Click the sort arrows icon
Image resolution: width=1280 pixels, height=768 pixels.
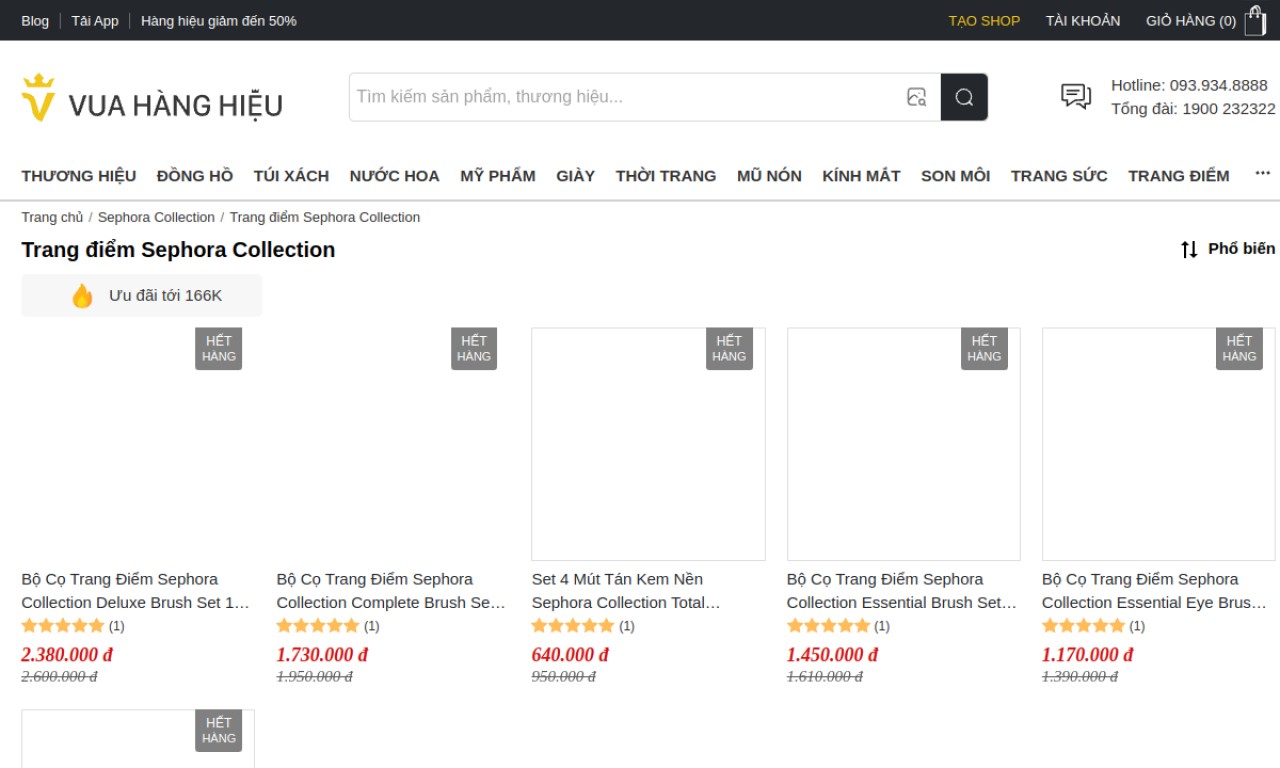(x=1189, y=249)
